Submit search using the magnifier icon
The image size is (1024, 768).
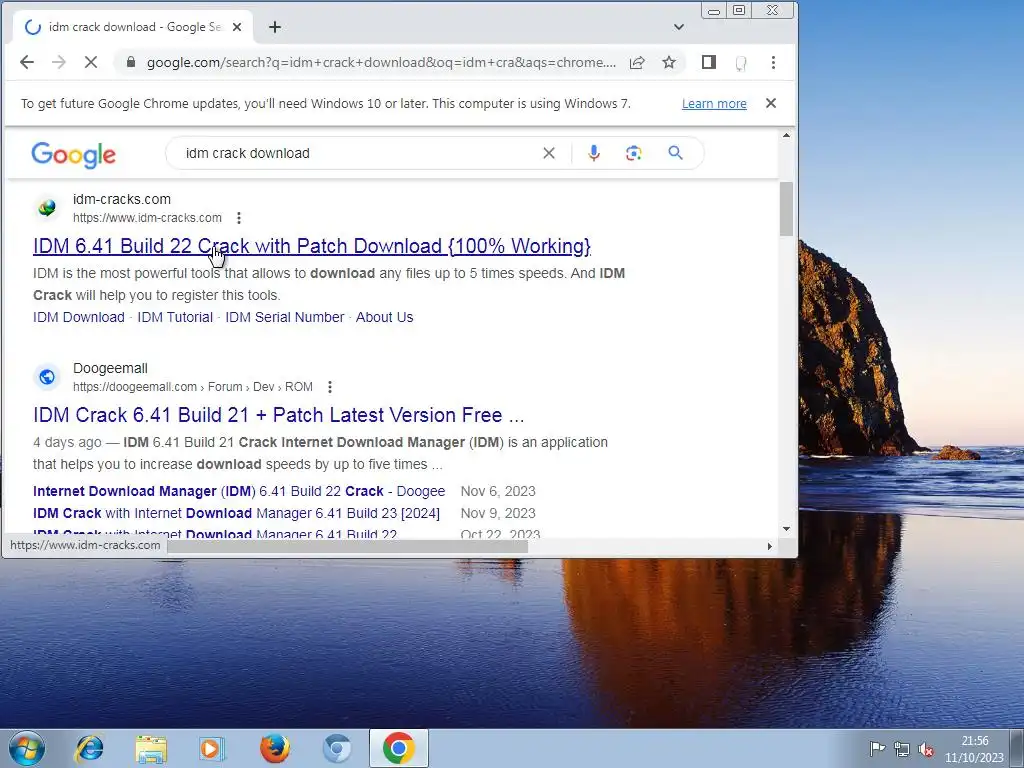[675, 153]
